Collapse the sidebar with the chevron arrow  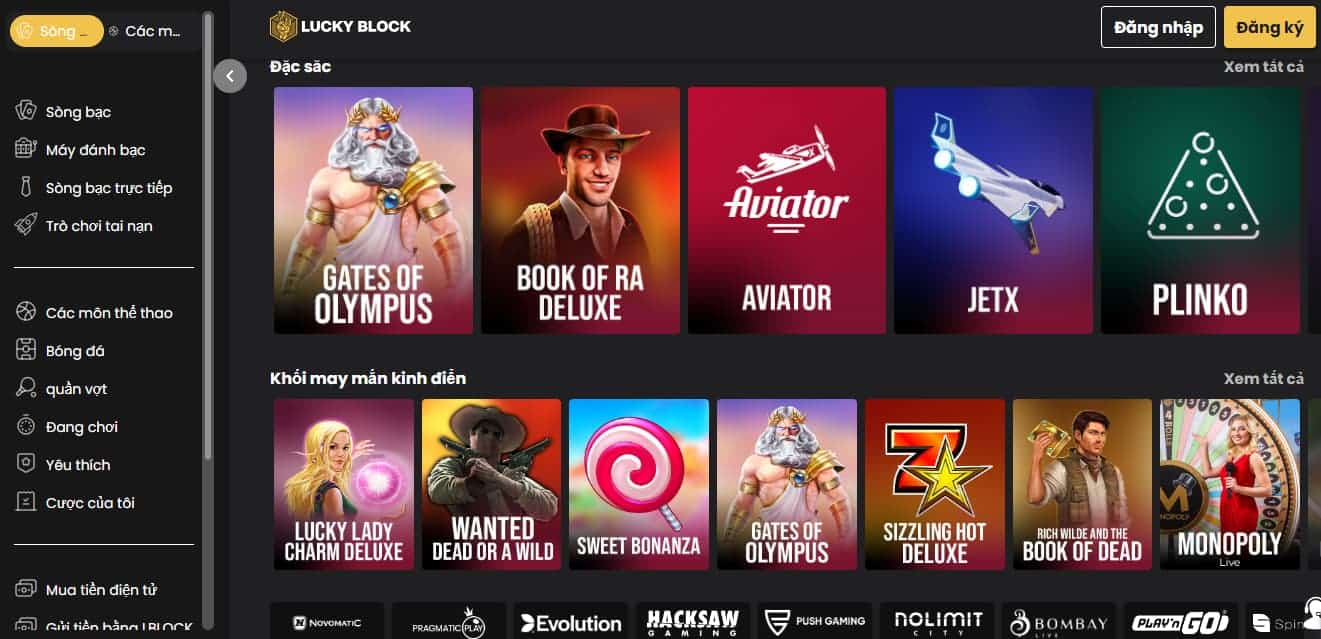[x=230, y=76]
